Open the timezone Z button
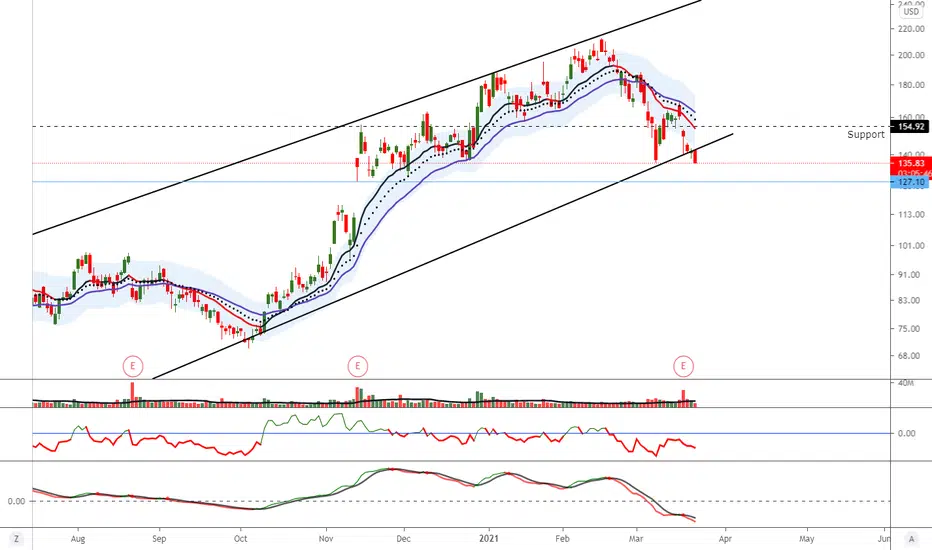This screenshot has width=932, height=550. point(16,539)
